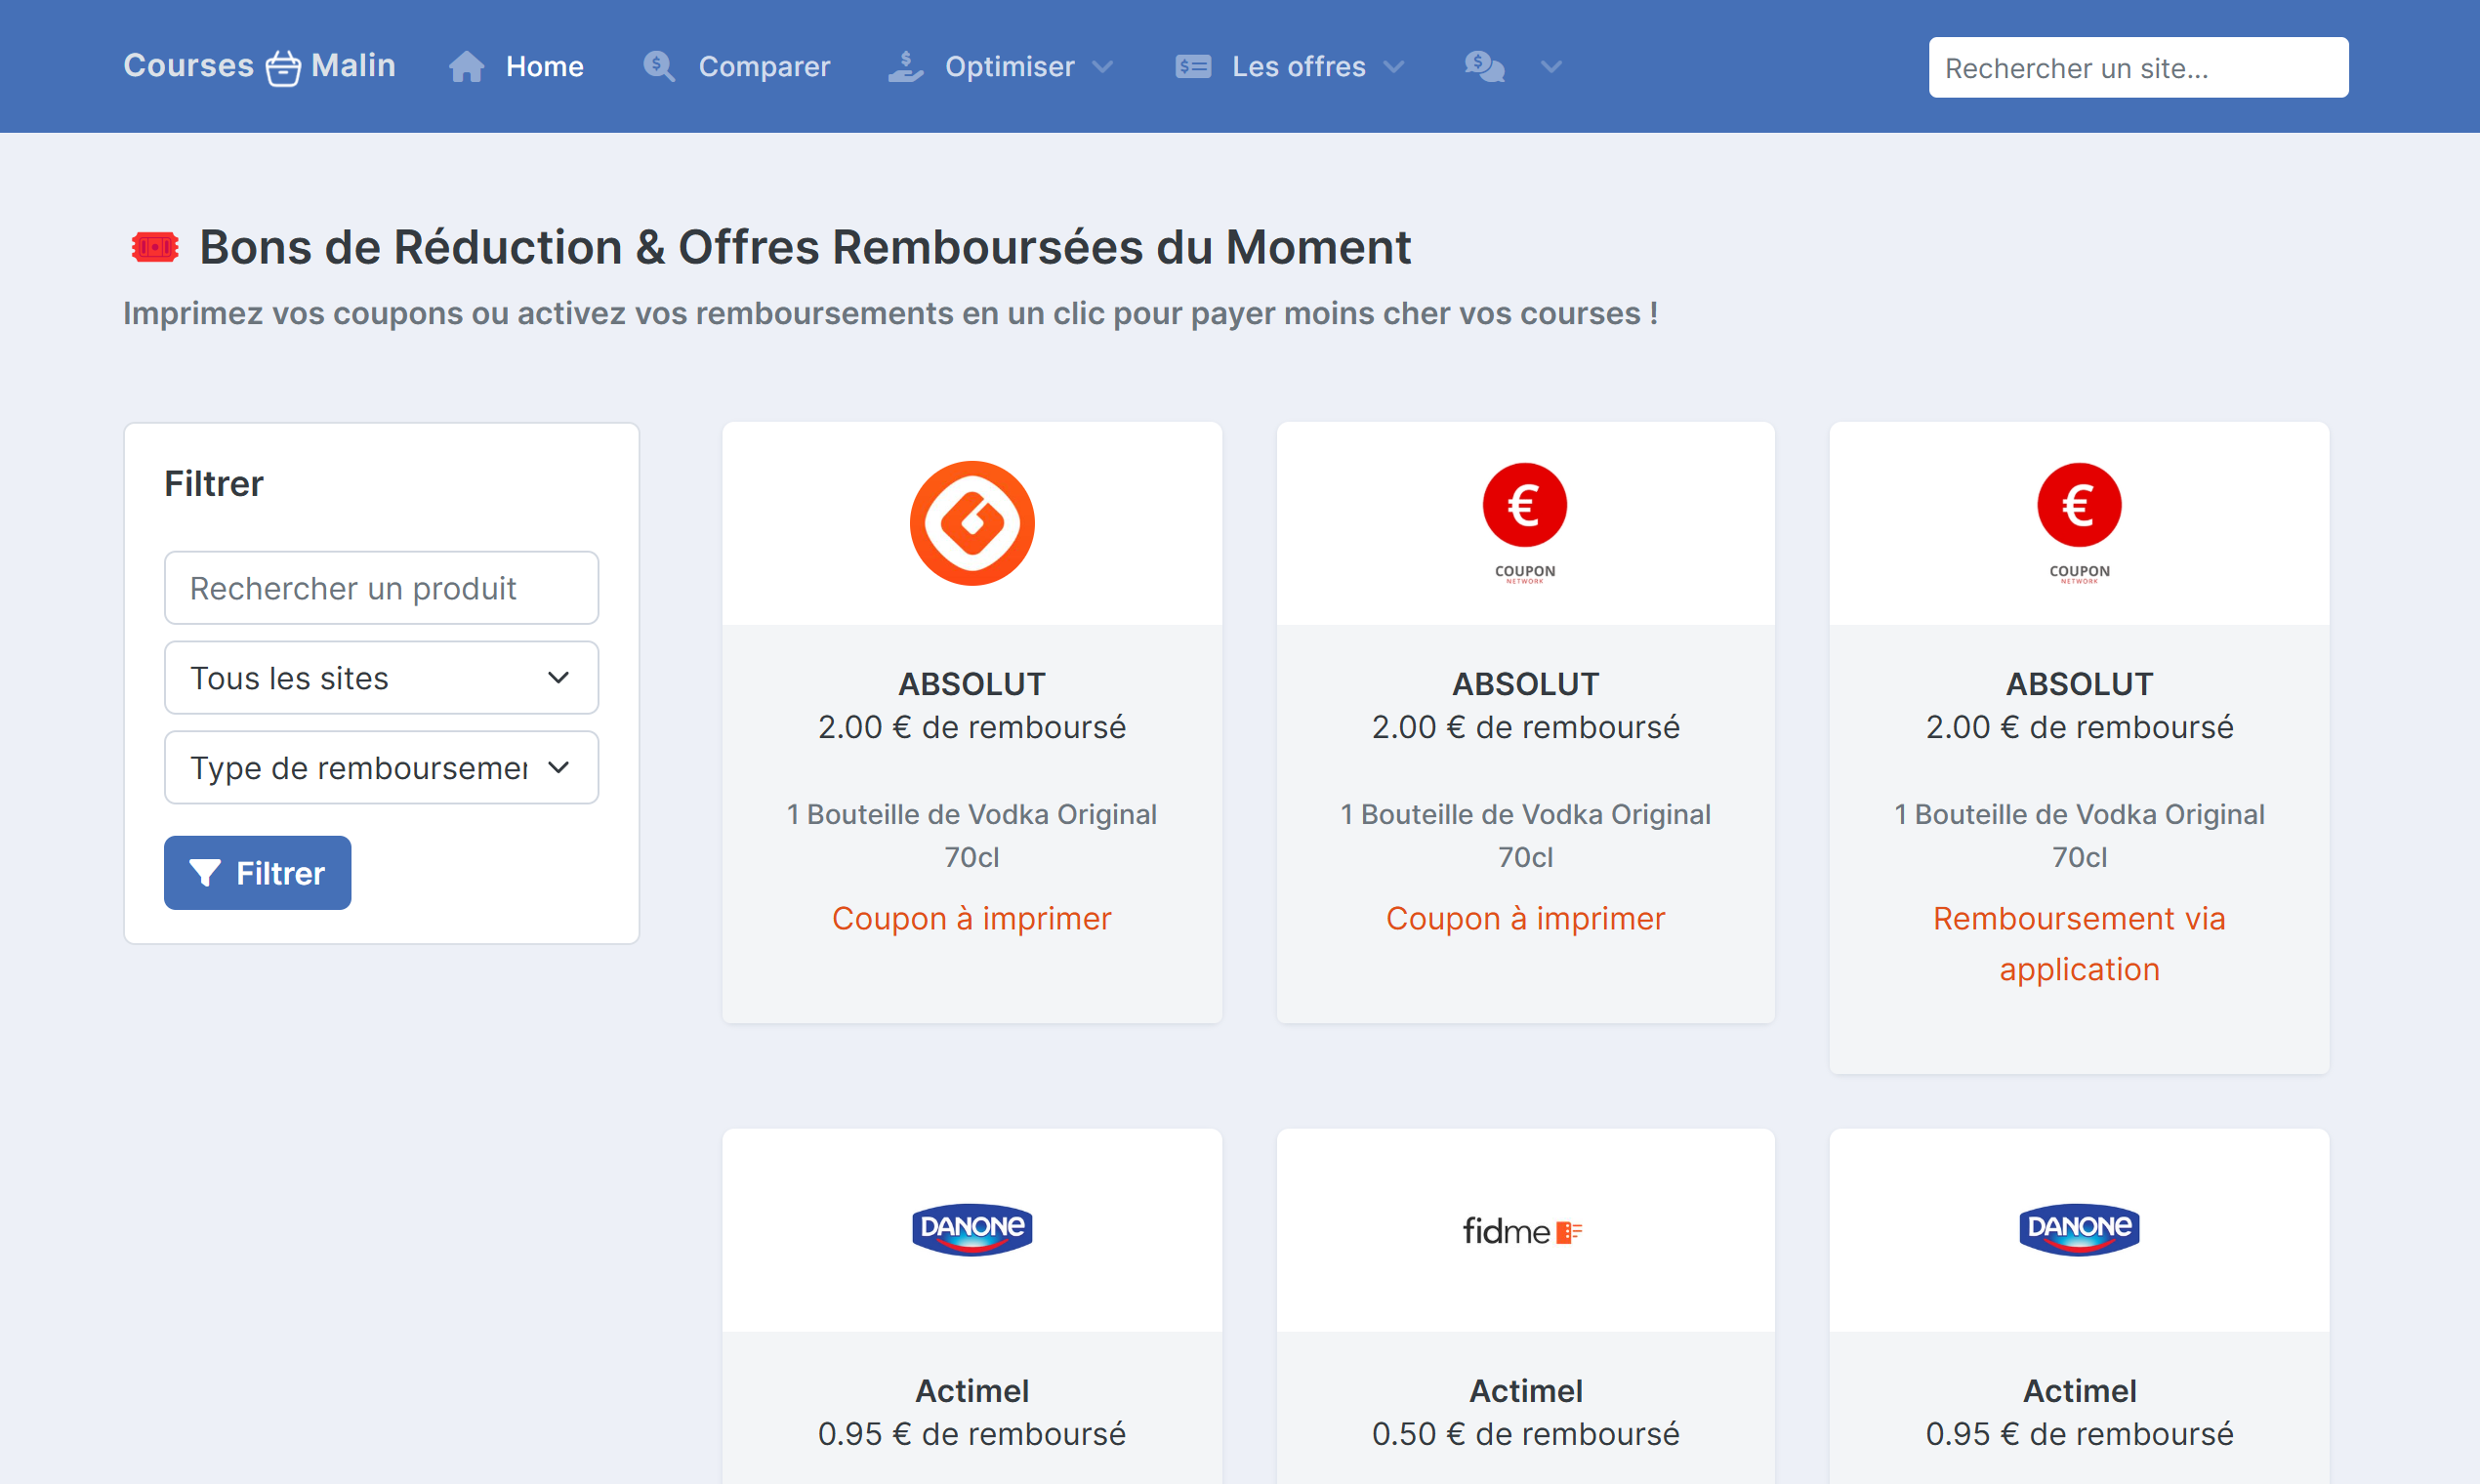
Task: Click the fidme logo on Actimel card
Action: (1523, 1231)
